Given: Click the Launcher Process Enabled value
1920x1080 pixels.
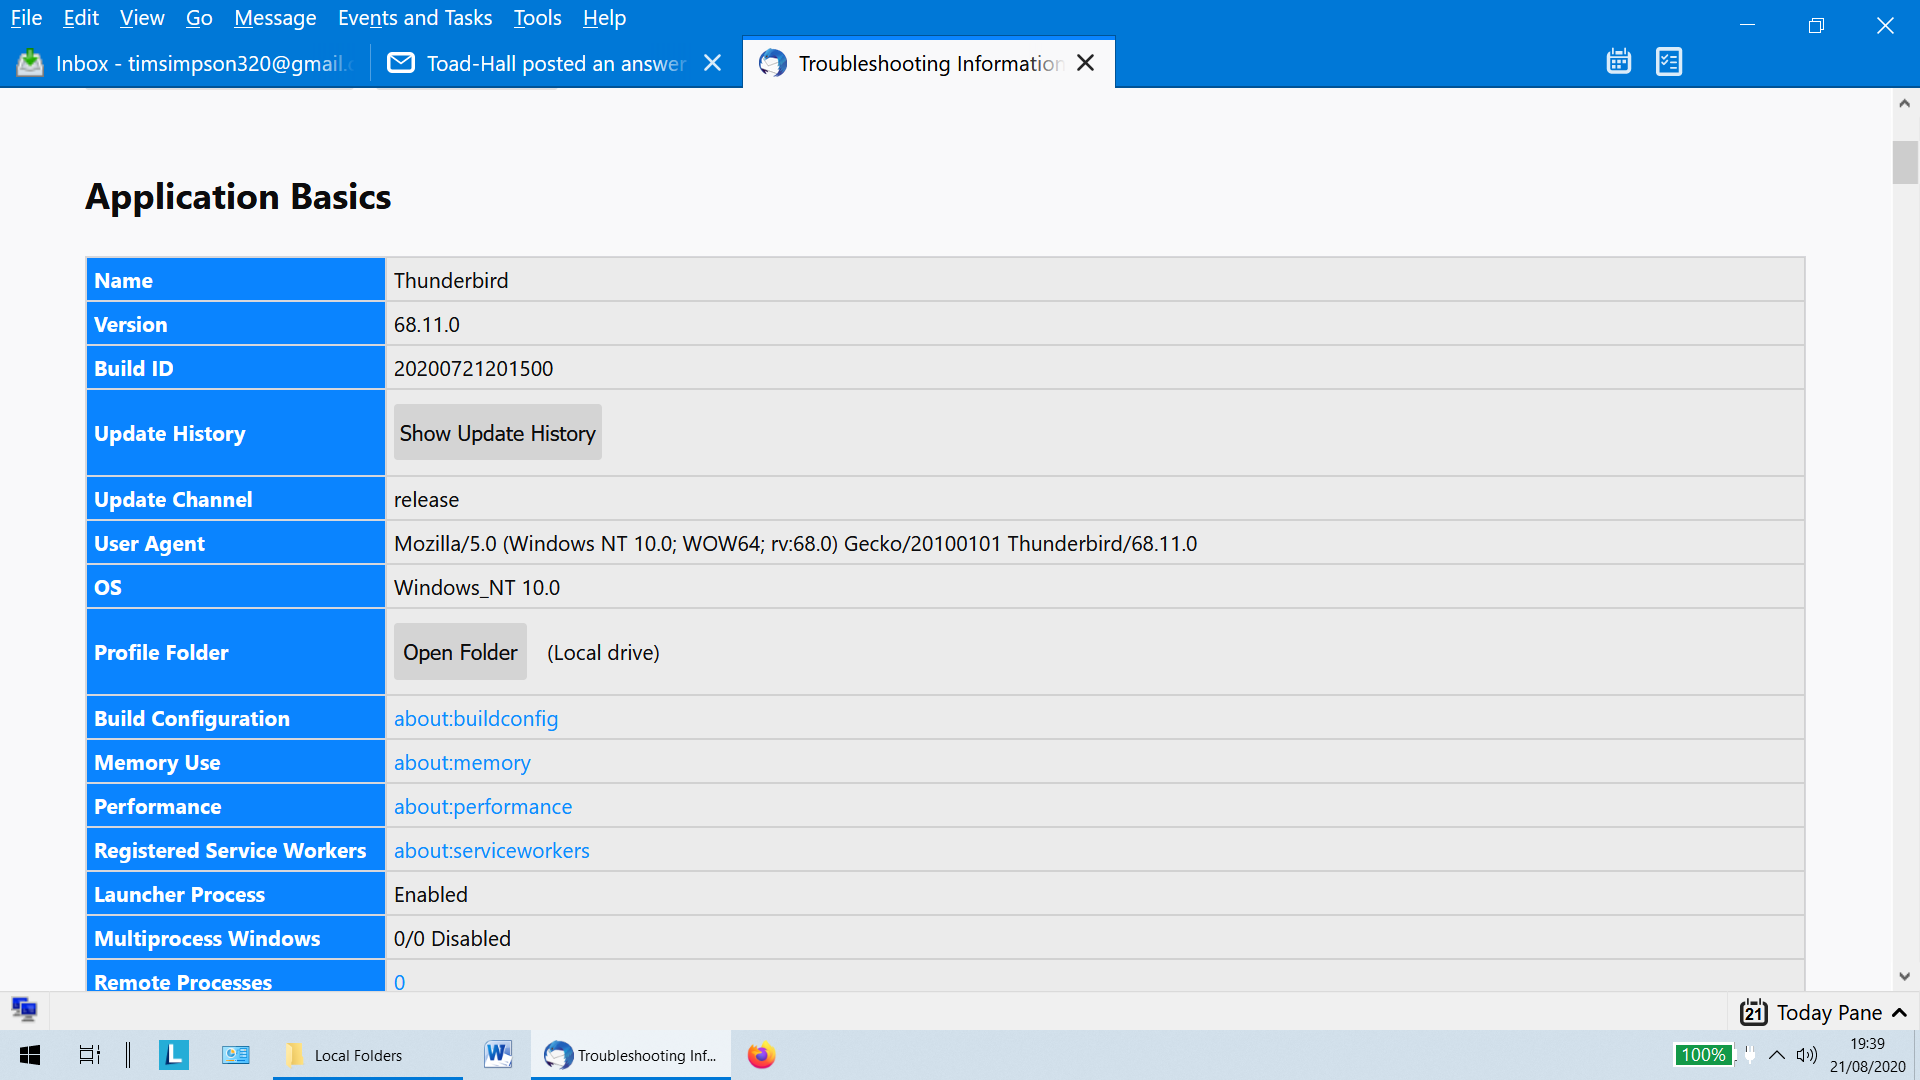Looking at the screenshot, I should point(431,895).
